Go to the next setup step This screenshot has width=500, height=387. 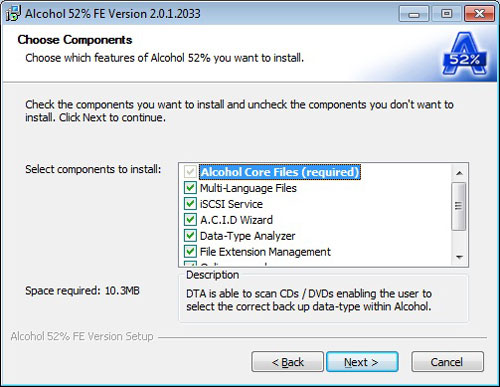click(362, 362)
